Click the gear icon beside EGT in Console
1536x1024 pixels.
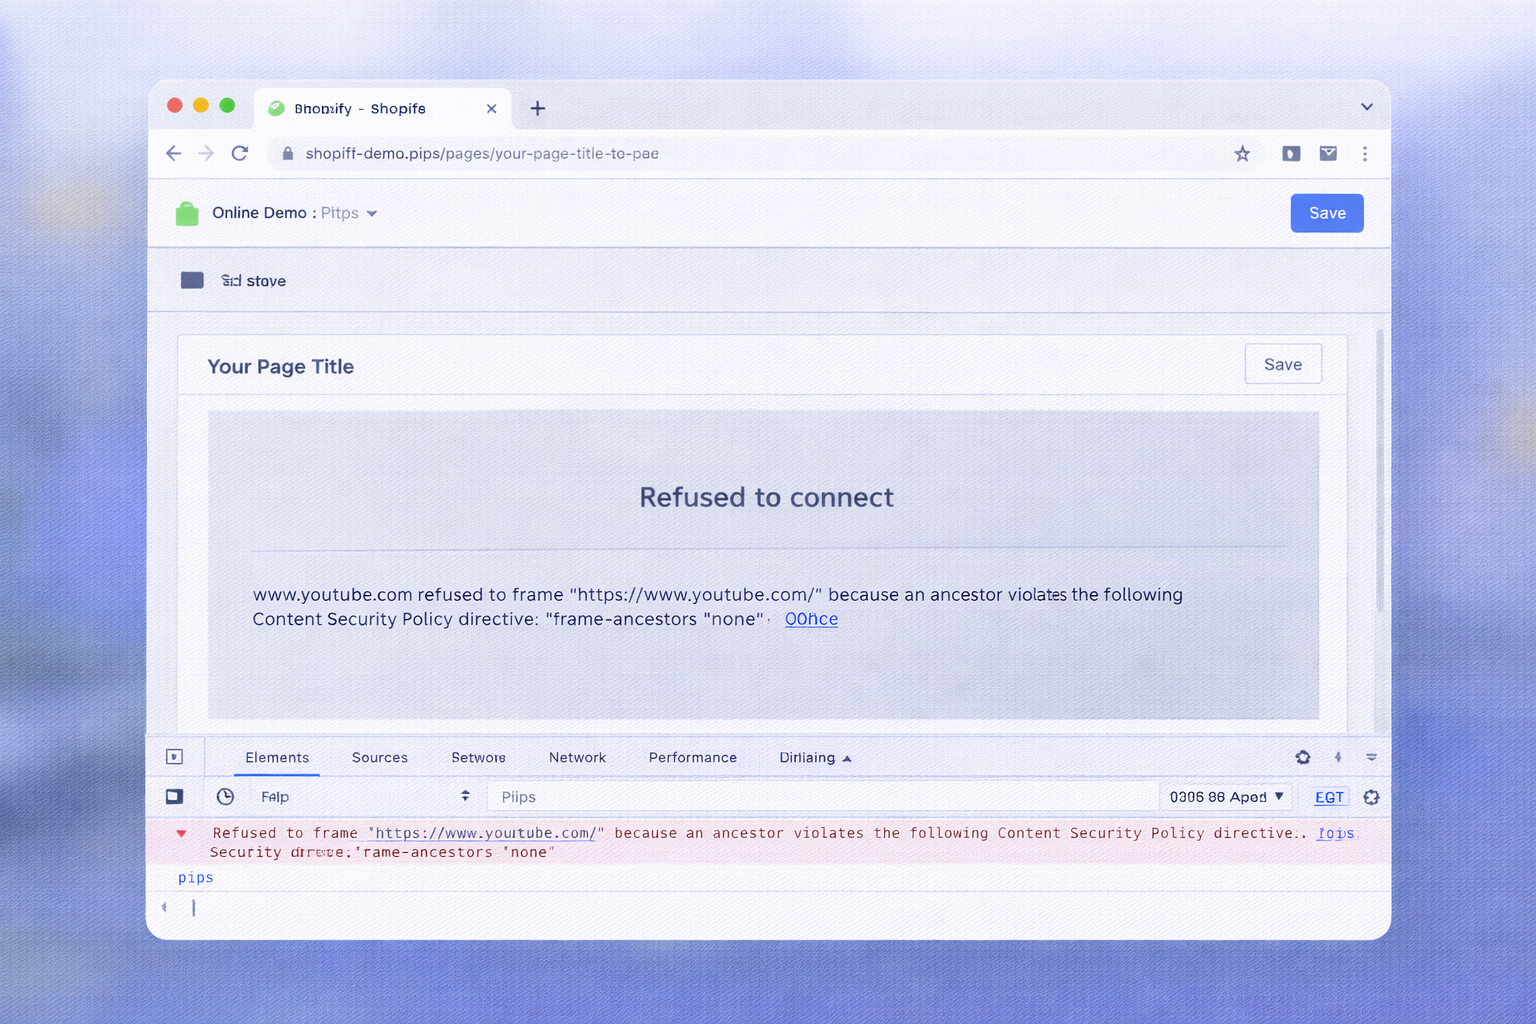pos(1371,797)
